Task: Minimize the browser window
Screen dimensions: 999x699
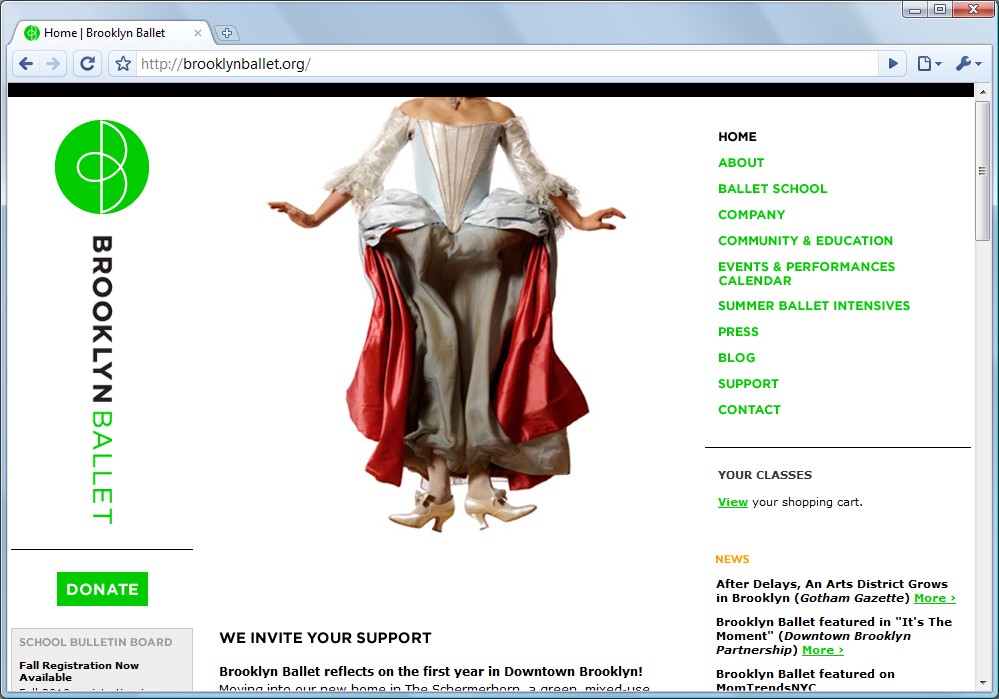Action: coord(915,10)
